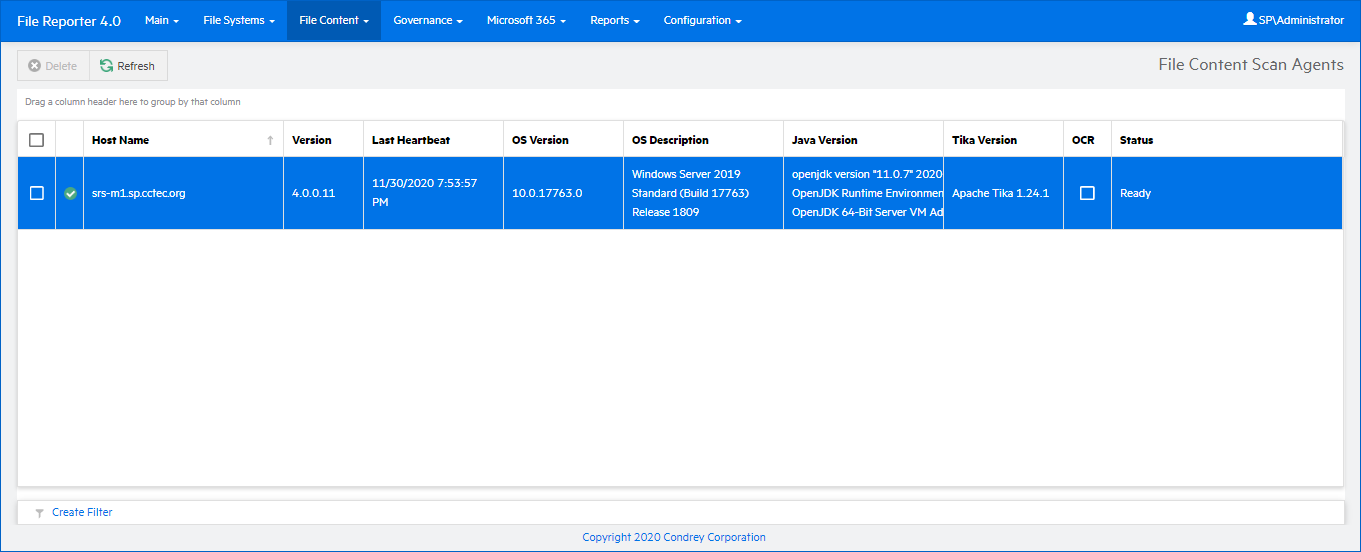Sort by the Last Heartbeat column header
This screenshot has width=1361, height=552.
coord(411,140)
